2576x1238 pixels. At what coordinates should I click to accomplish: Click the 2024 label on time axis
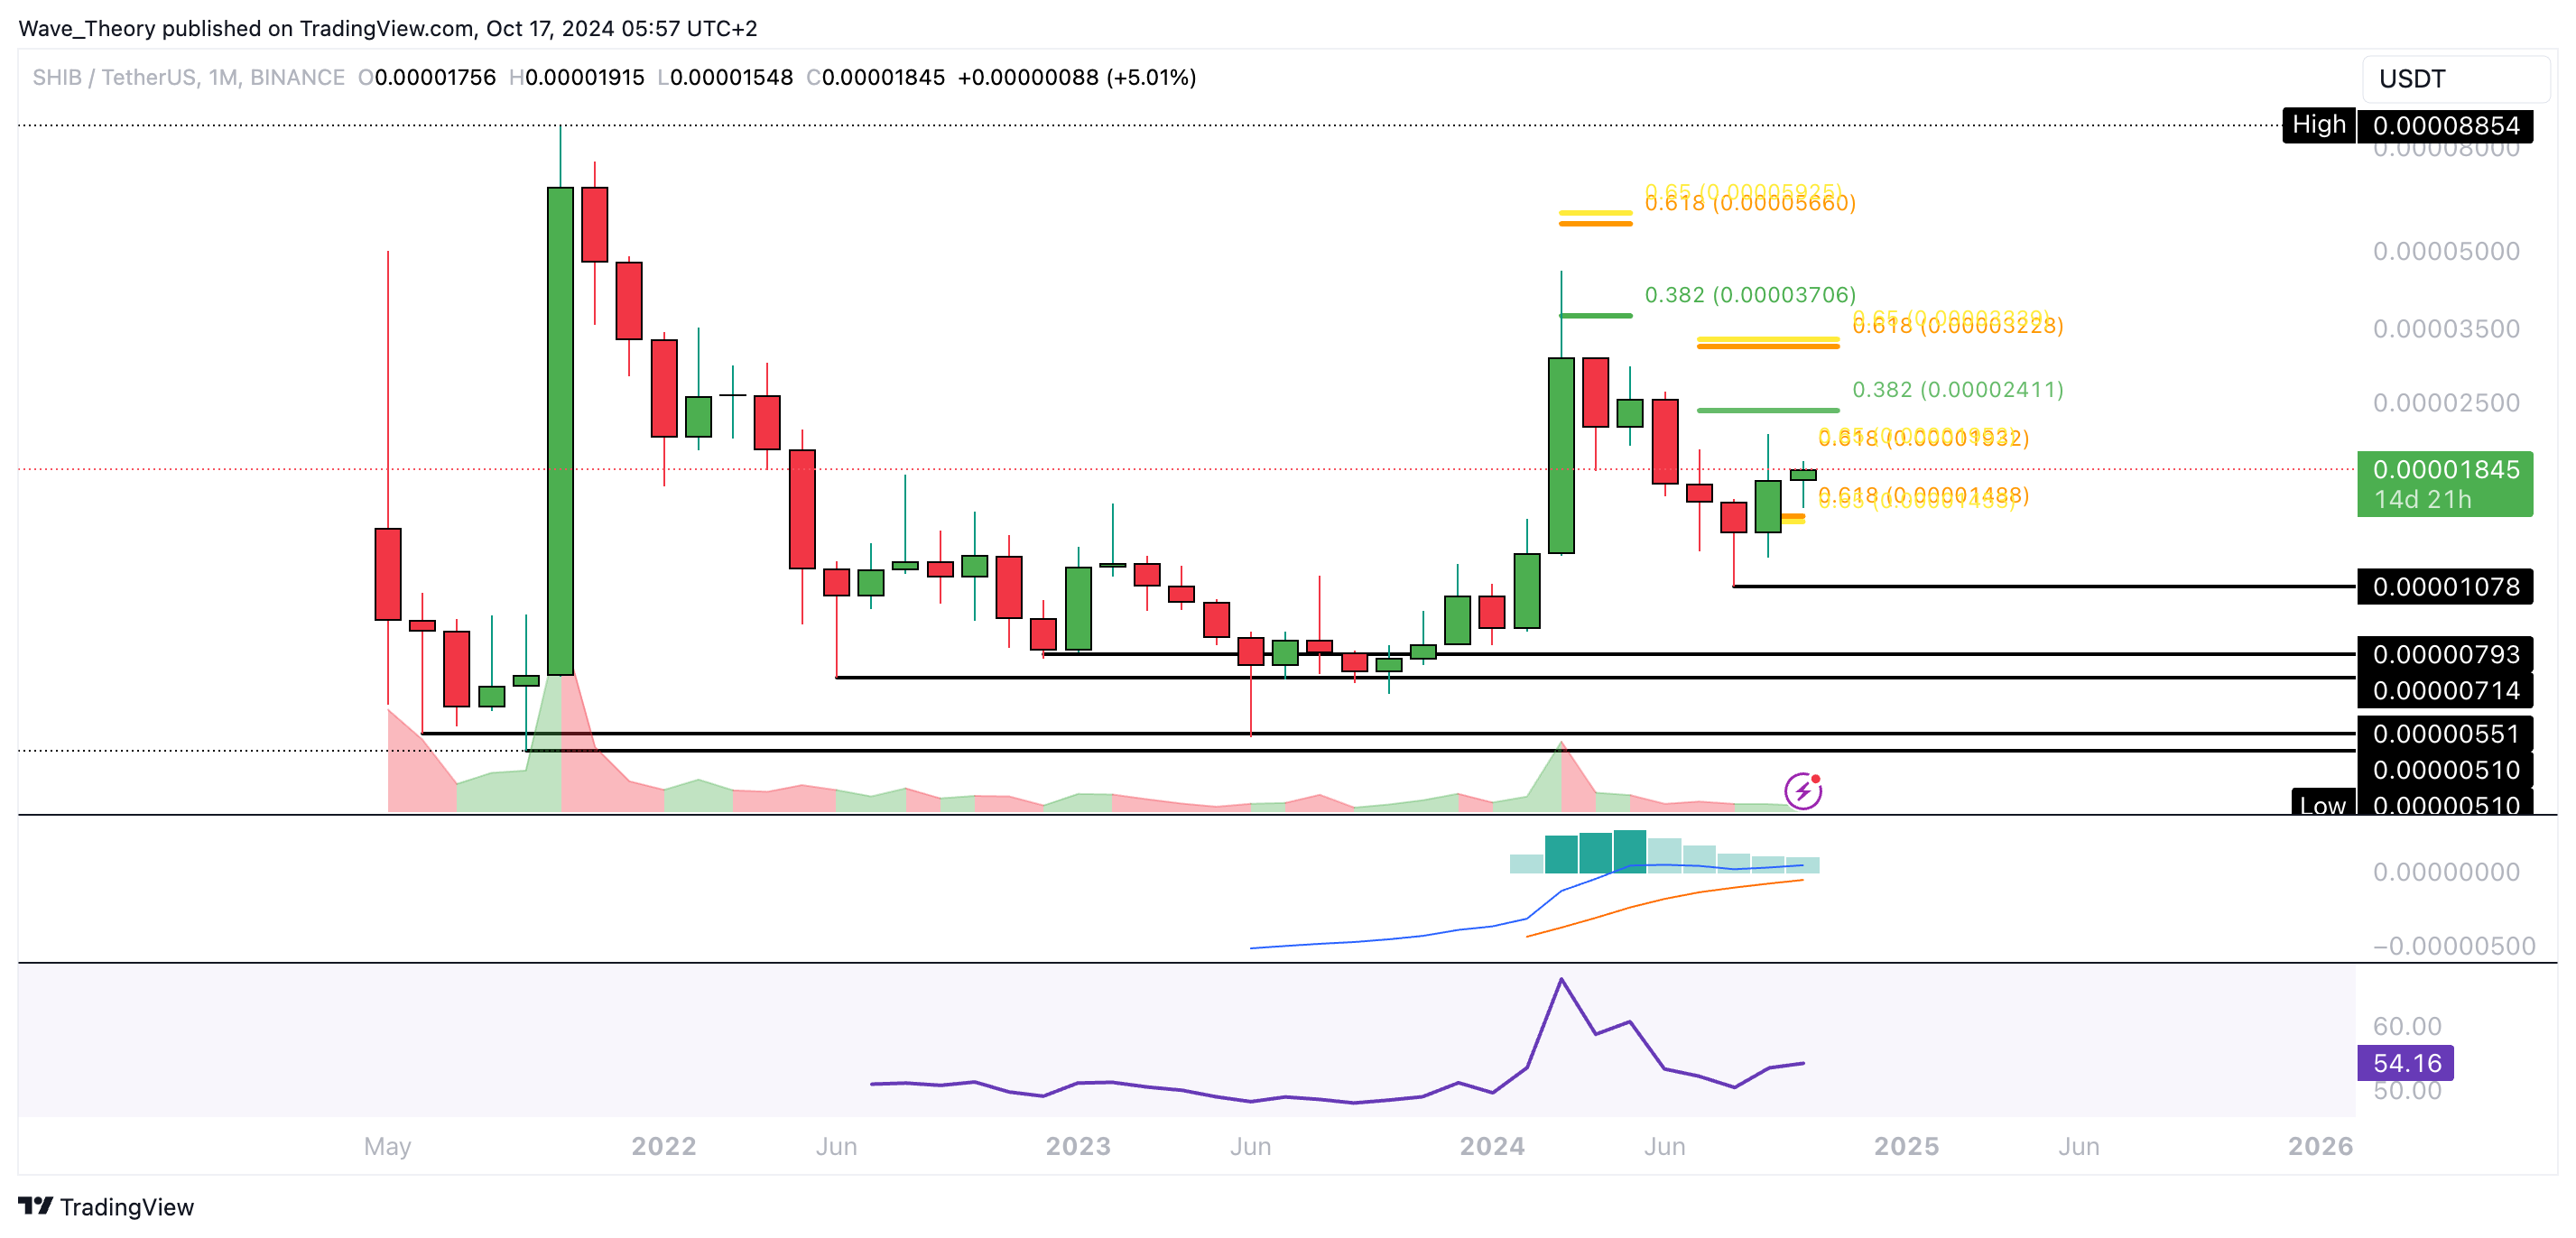(1491, 1146)
